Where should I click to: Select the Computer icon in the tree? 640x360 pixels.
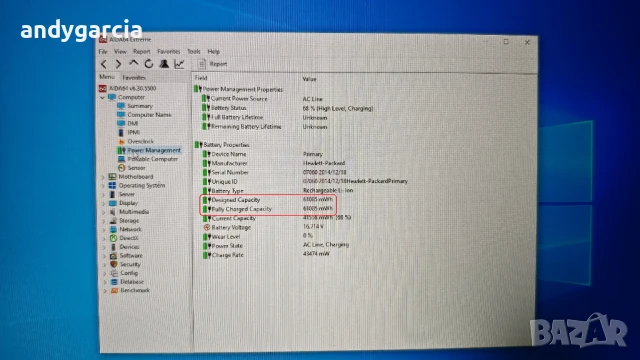tap(112, 97)
